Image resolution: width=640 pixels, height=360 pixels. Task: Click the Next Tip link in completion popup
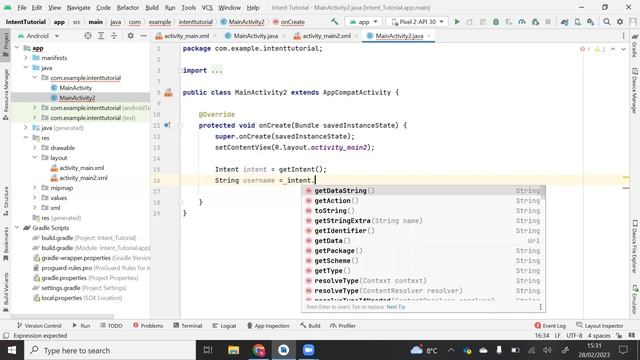(x=396, y=307)
